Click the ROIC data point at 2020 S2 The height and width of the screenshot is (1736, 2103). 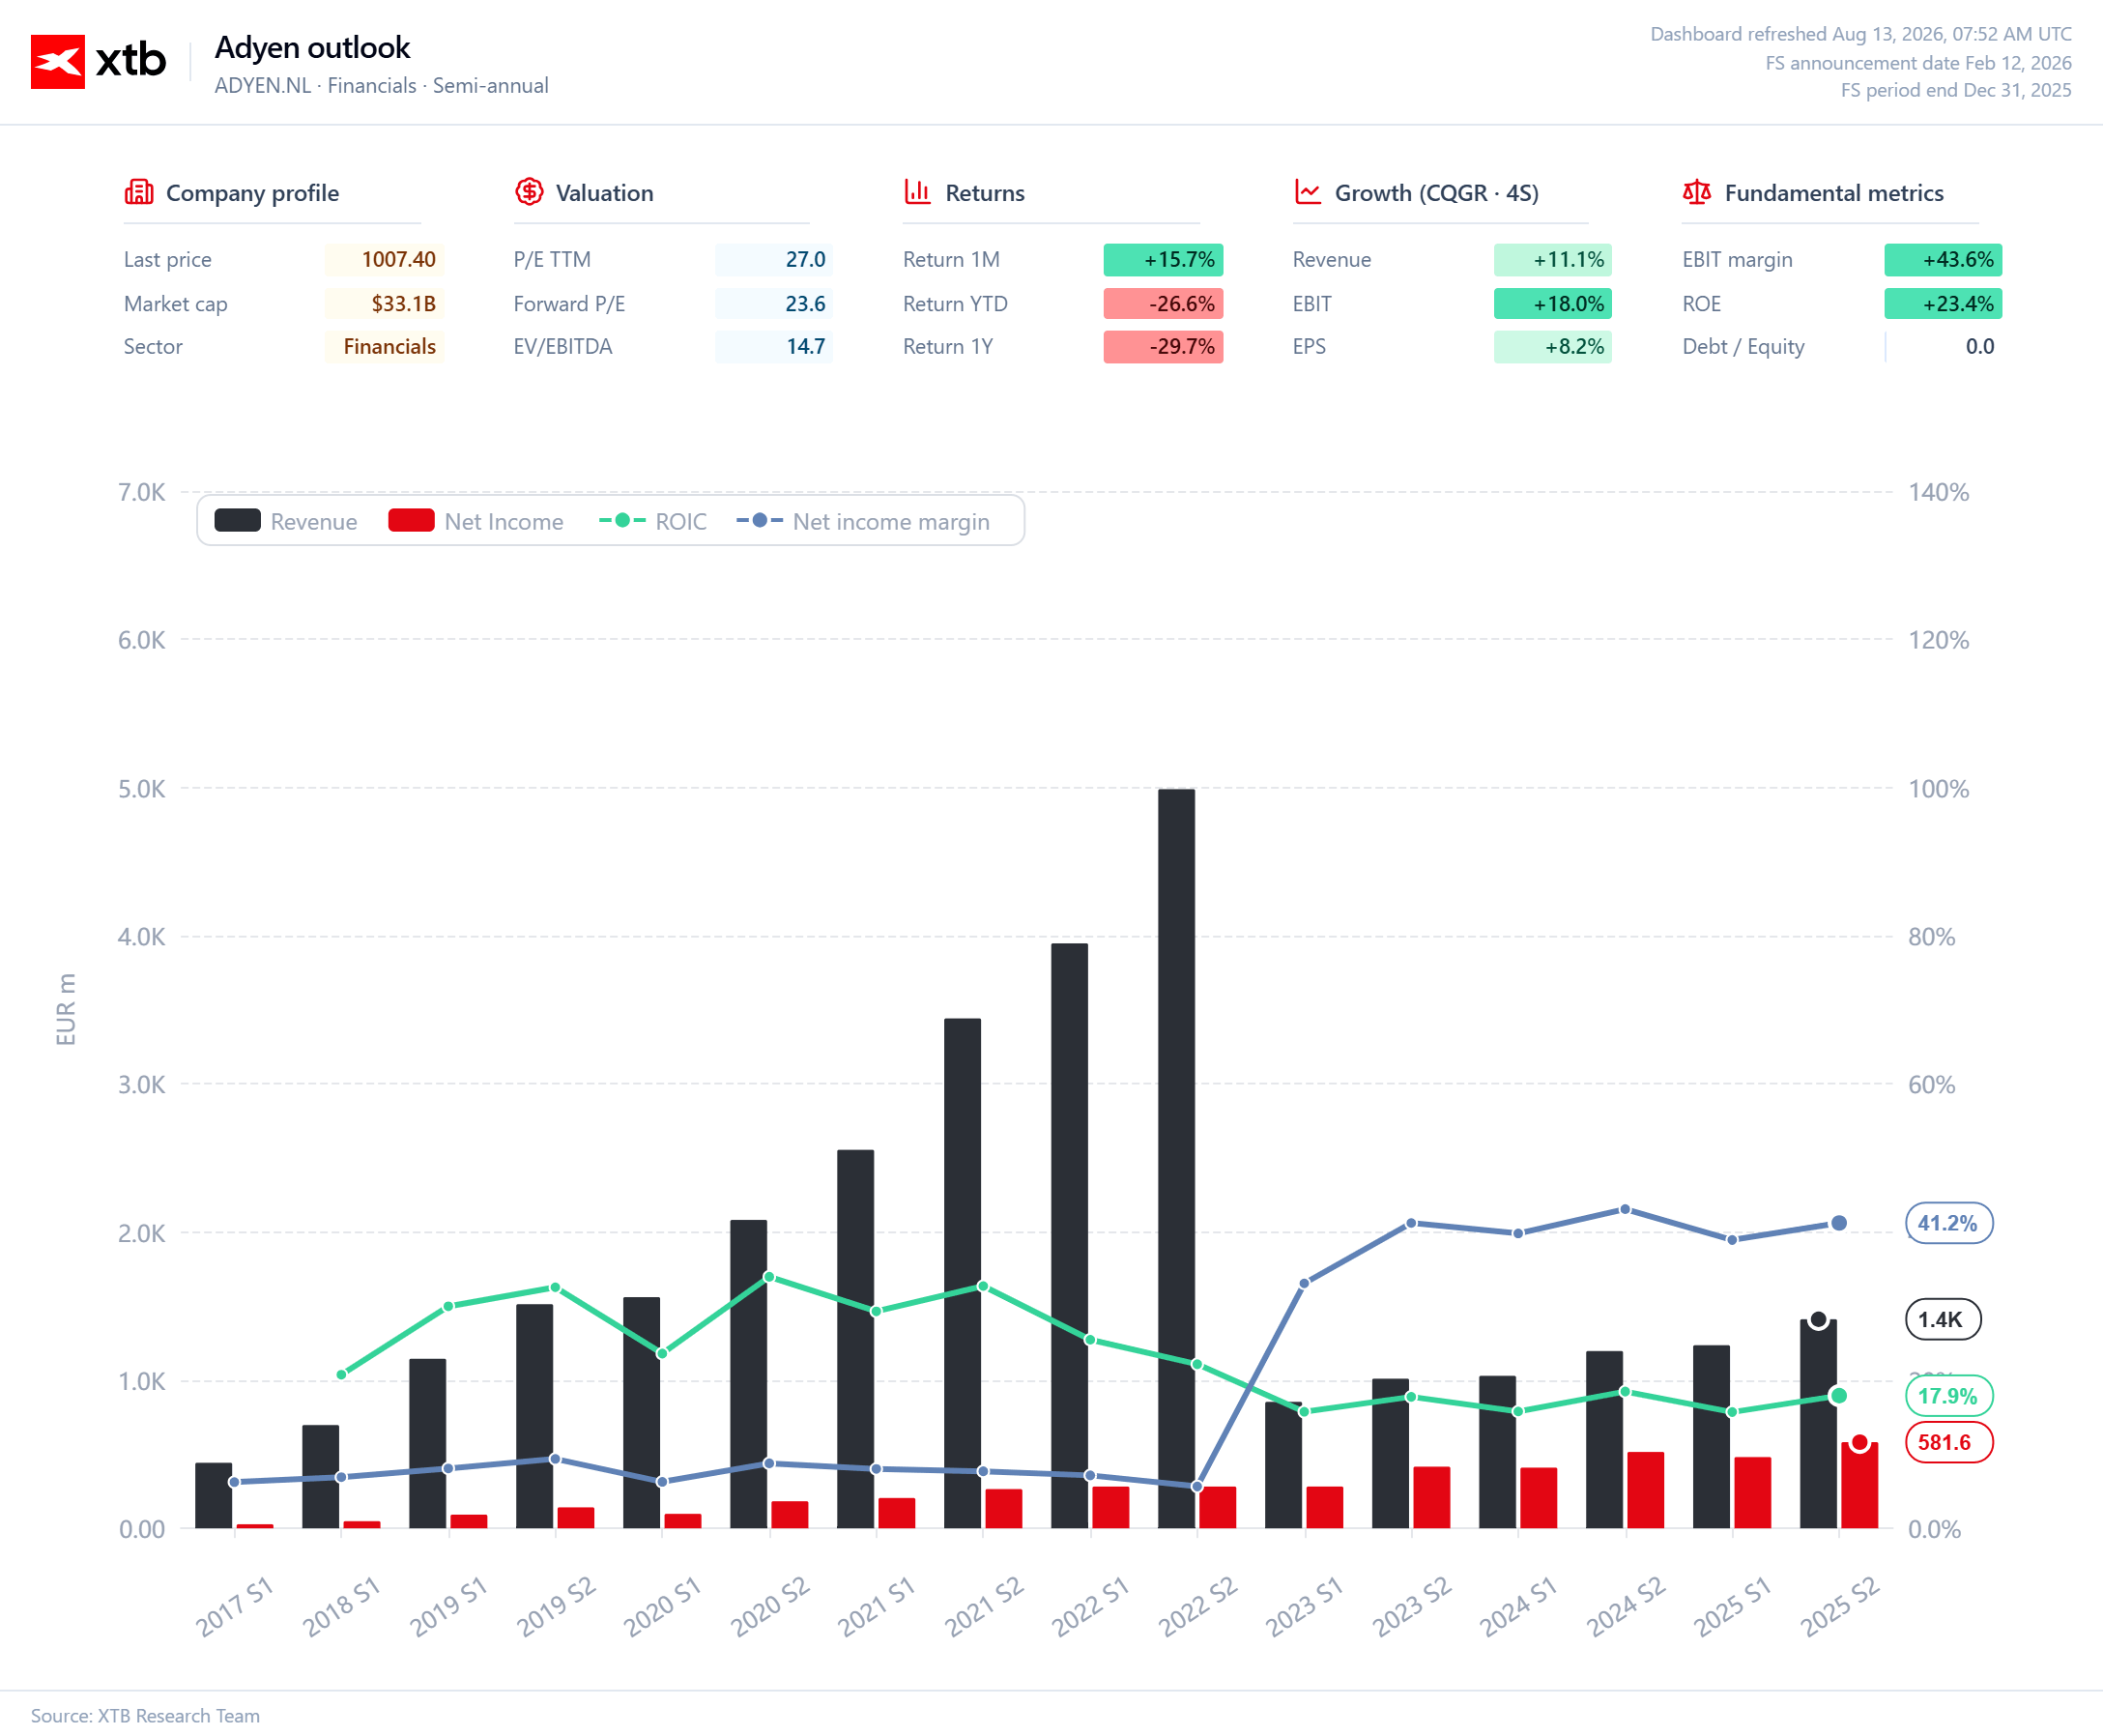point(769,1277)
